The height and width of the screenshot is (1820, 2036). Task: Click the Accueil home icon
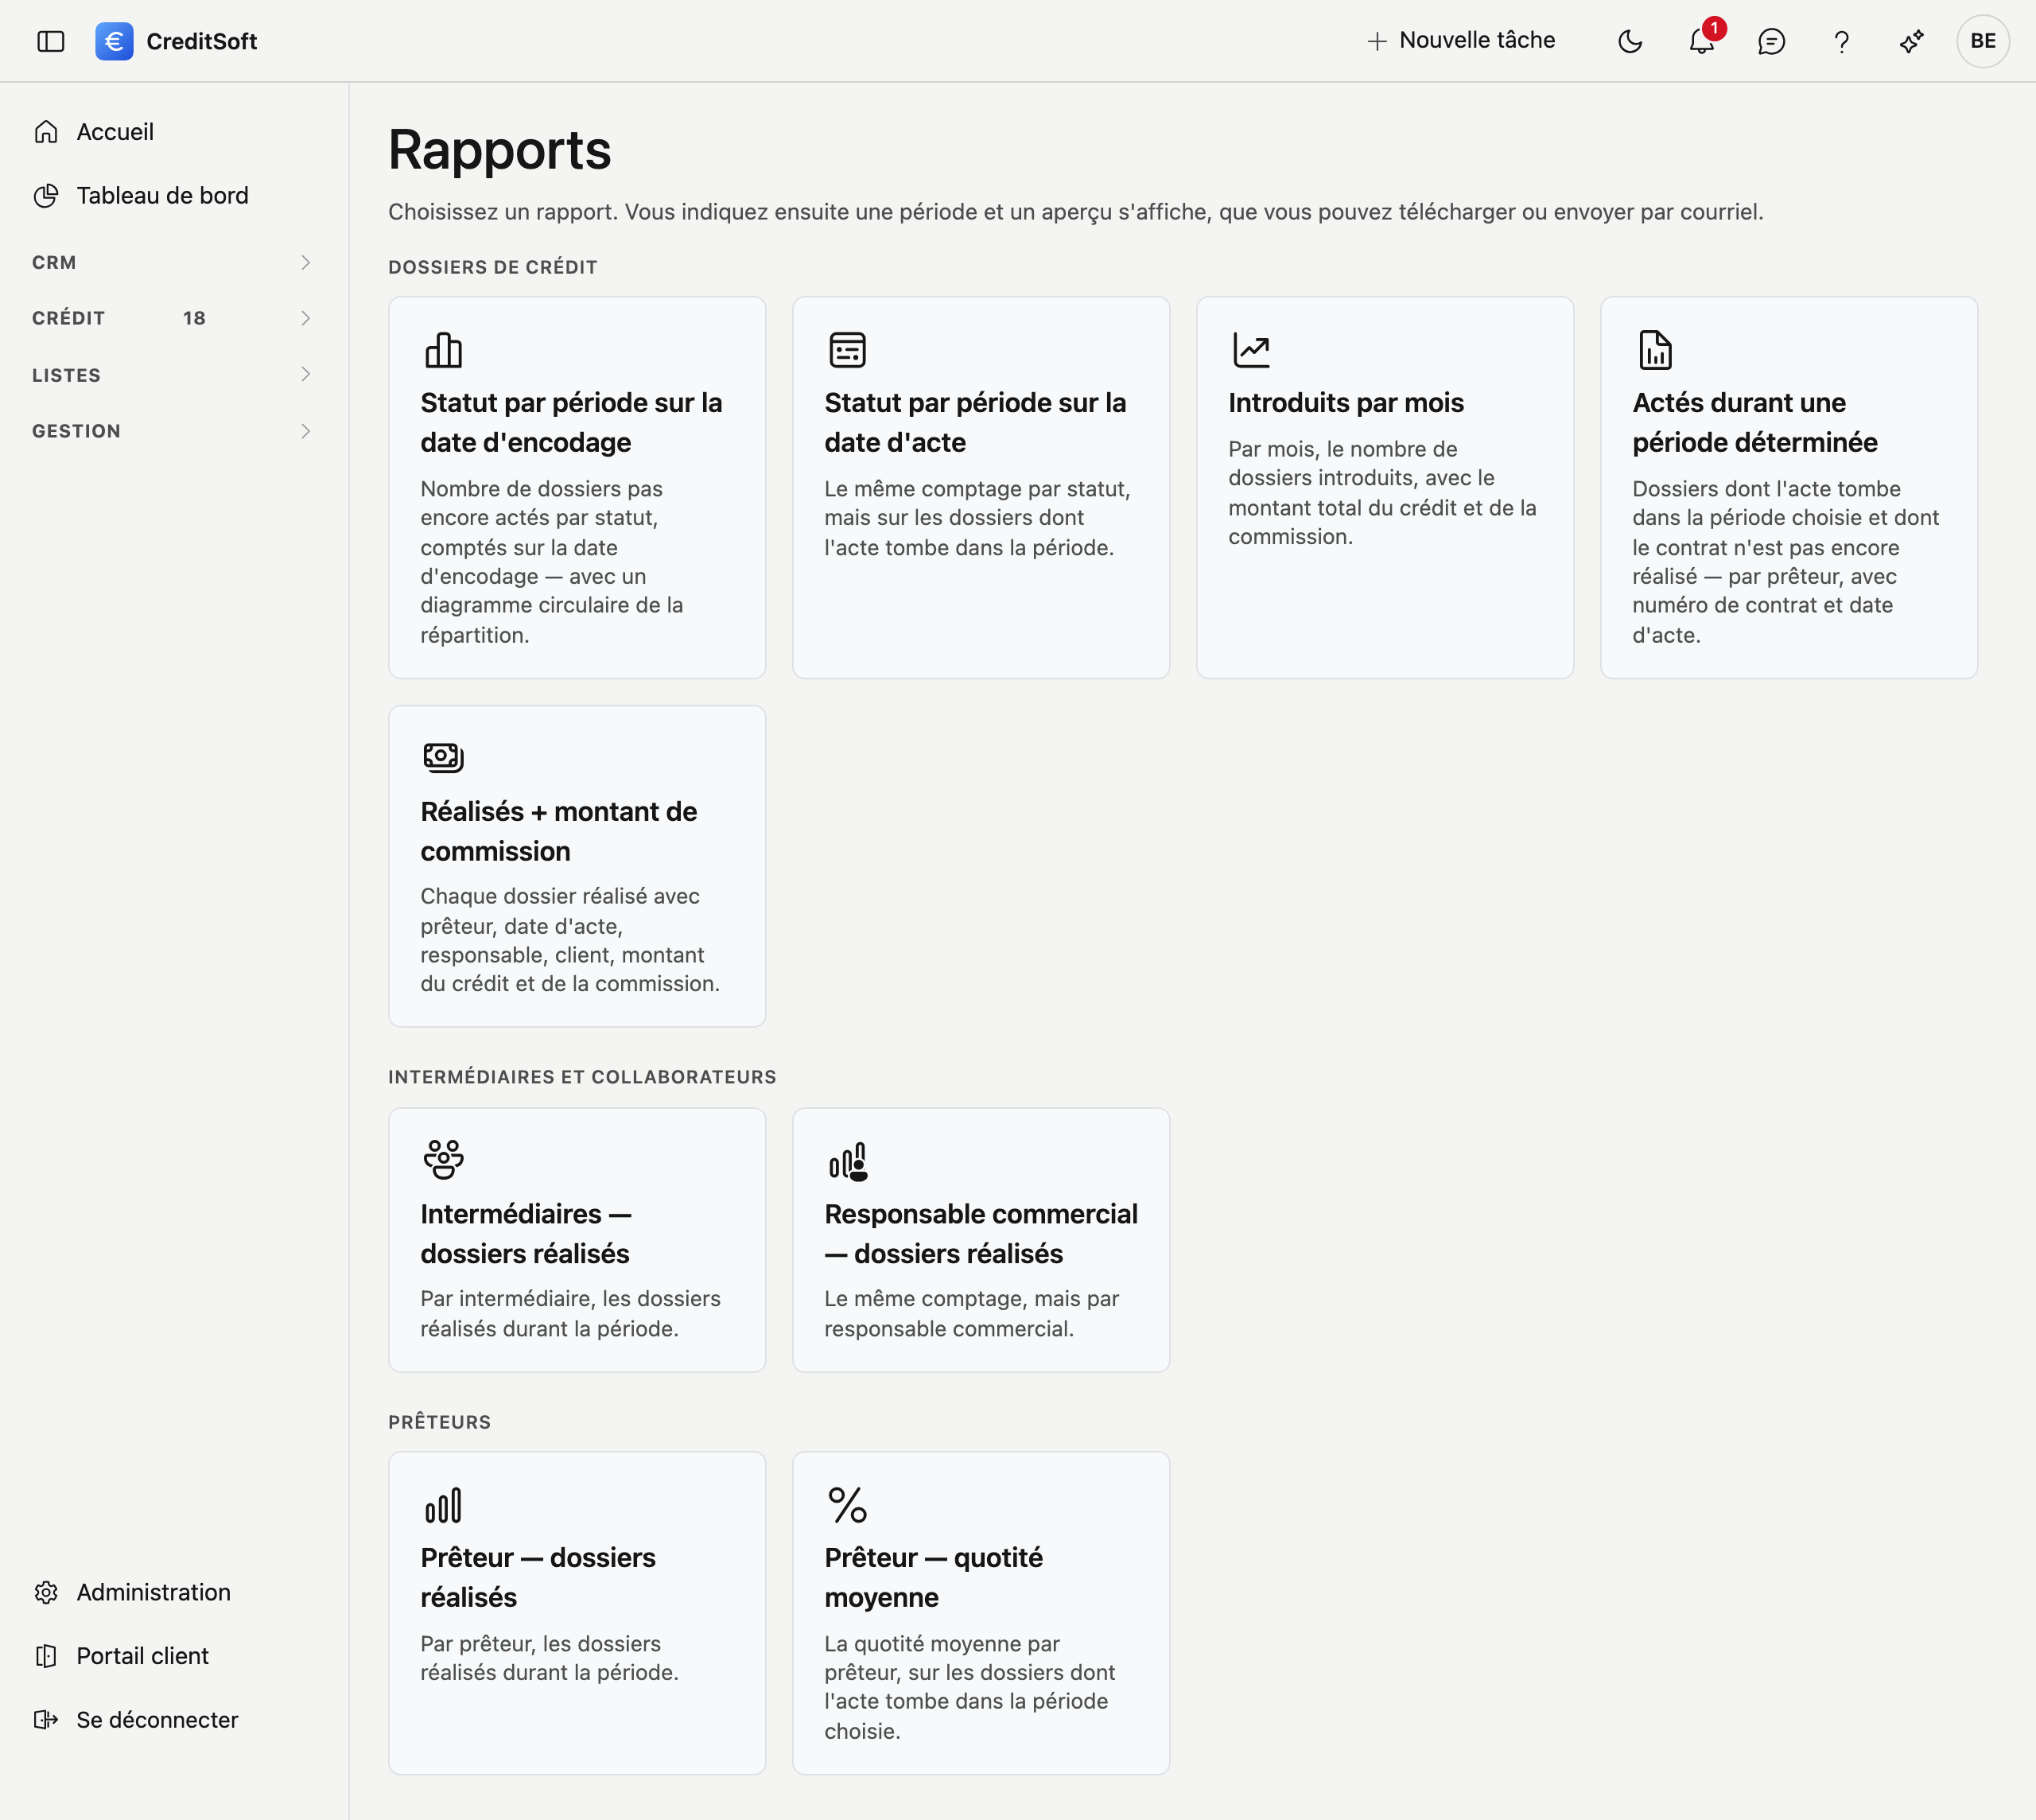[46, 132]
